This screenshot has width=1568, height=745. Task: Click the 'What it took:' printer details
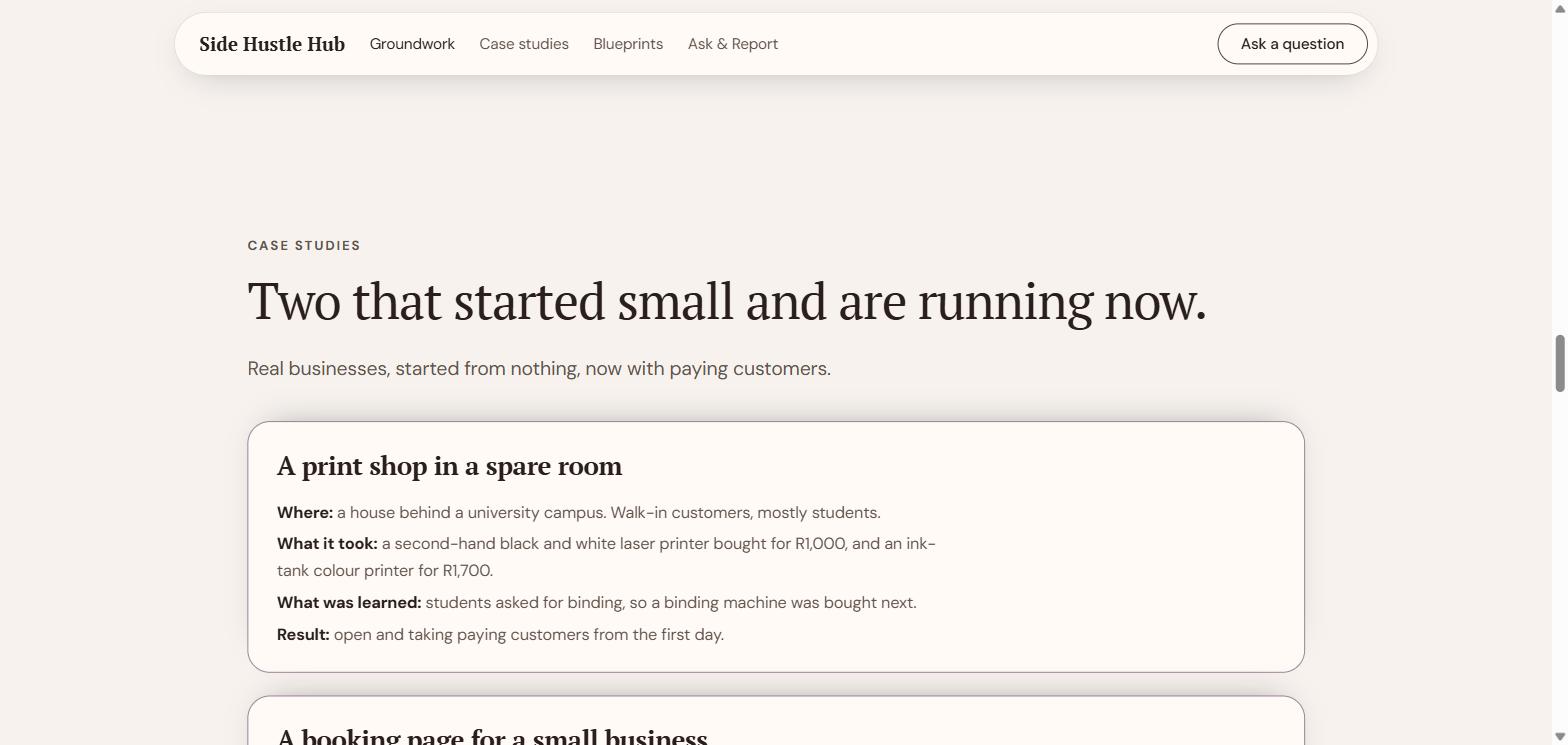coord(606,557)
